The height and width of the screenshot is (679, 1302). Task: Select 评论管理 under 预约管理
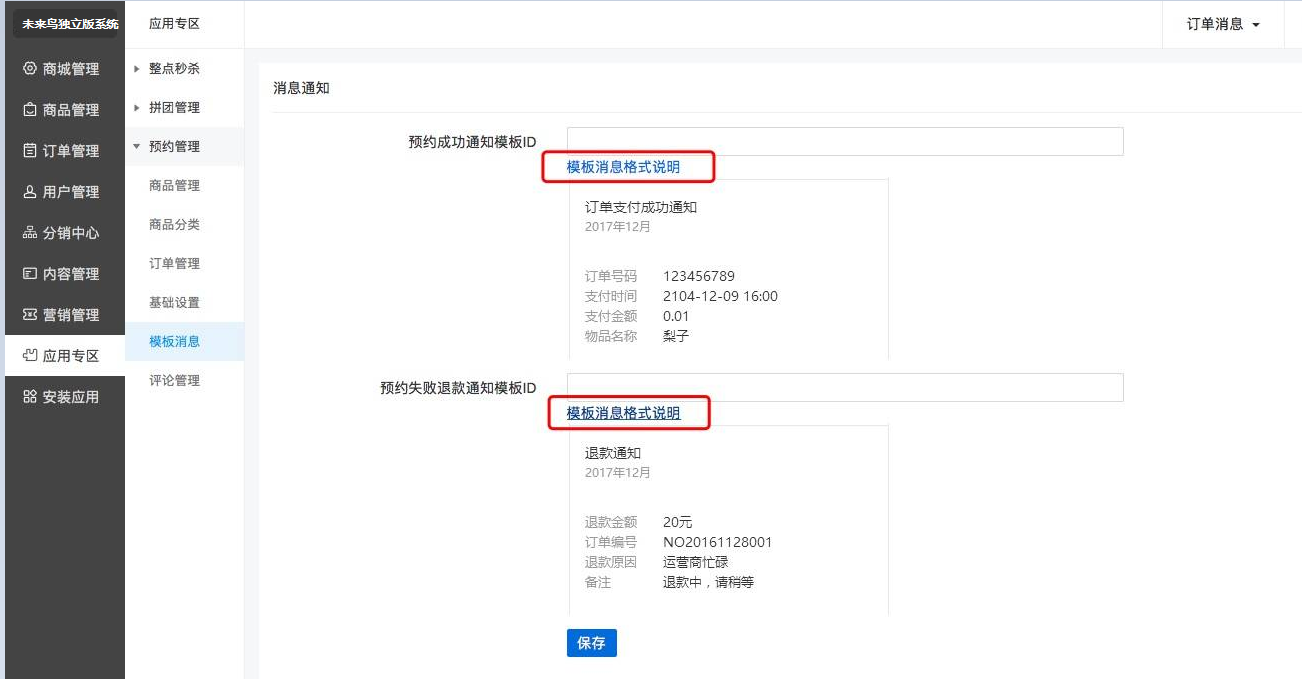[x=175, y=381]
